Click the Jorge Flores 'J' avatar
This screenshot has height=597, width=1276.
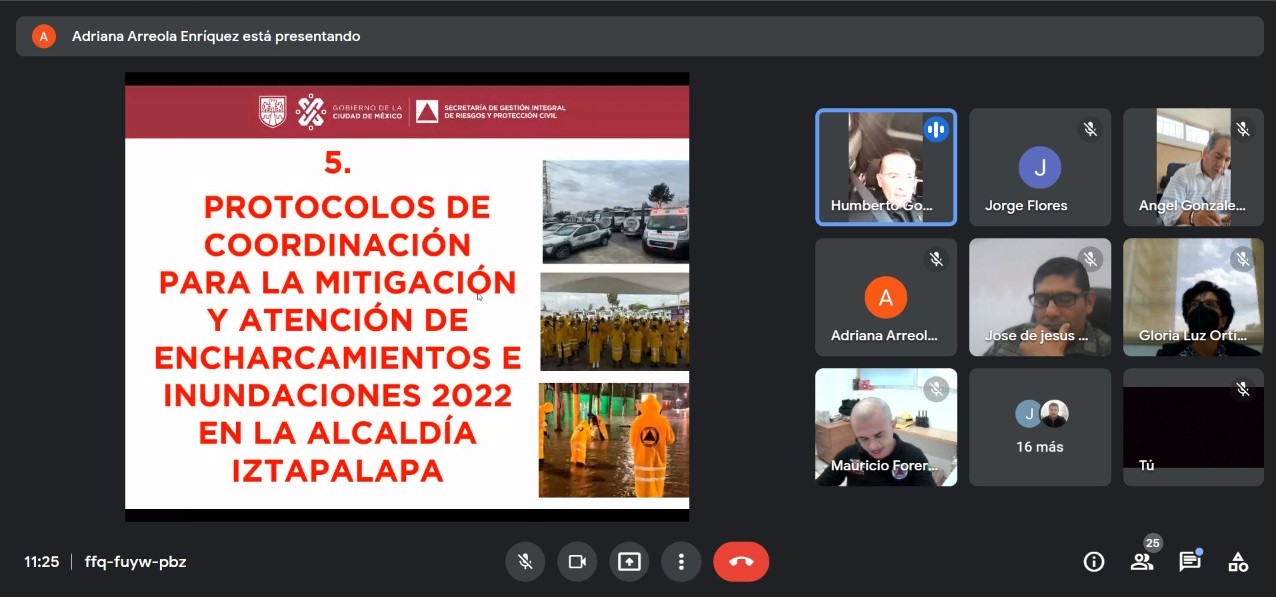coord(1040,167)
